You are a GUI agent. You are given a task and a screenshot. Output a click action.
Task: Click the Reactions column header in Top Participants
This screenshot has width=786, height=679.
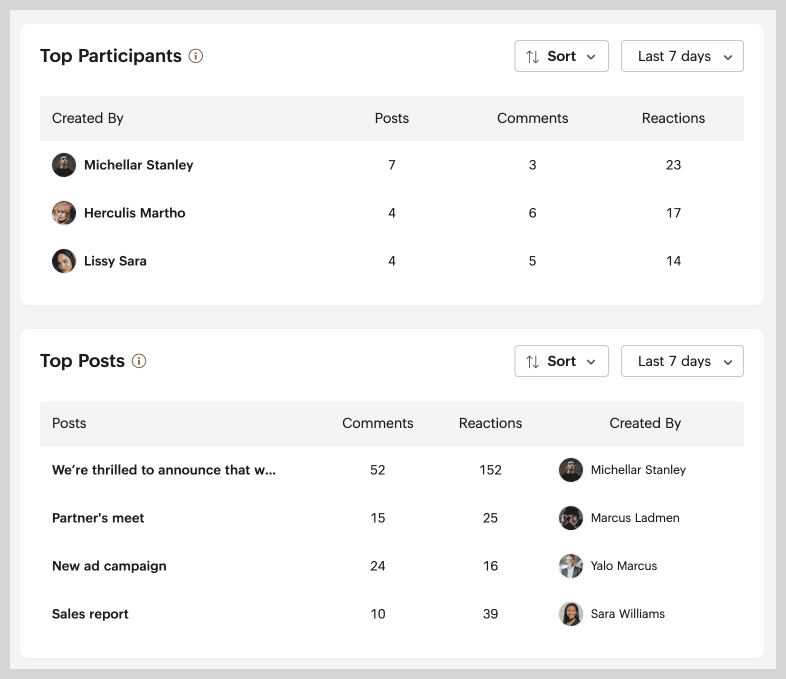pyautogui.click(x=673, y=118)
